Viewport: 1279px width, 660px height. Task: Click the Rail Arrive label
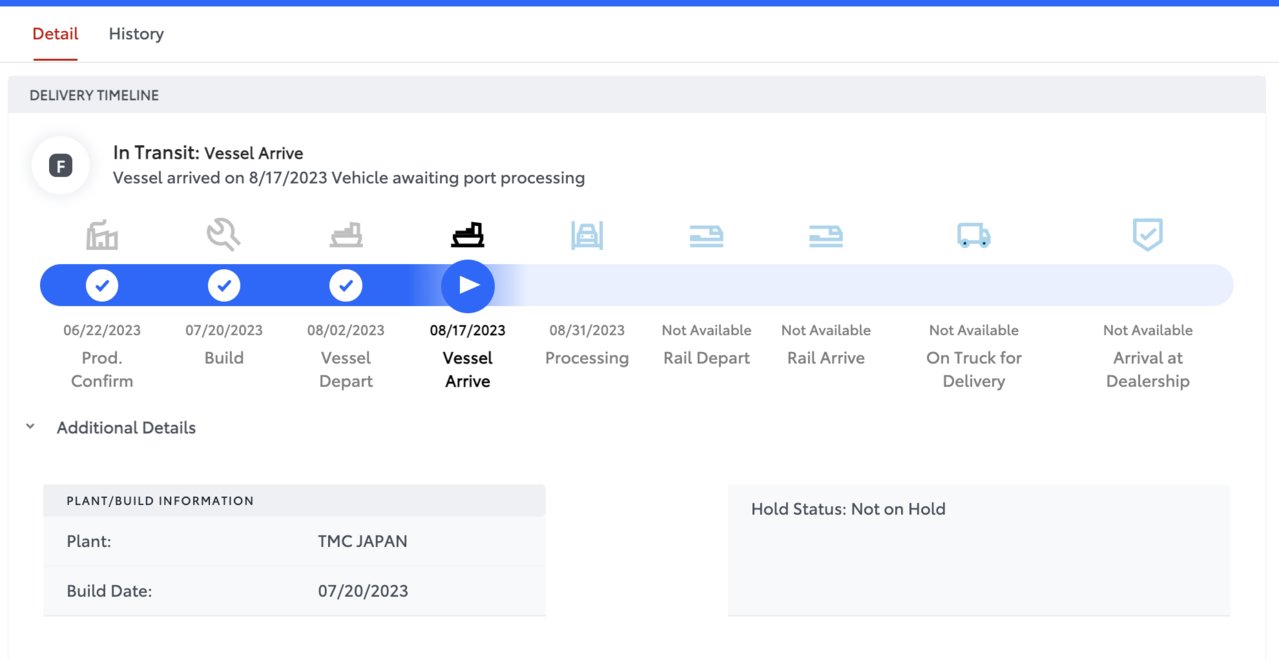click(826, 358)
